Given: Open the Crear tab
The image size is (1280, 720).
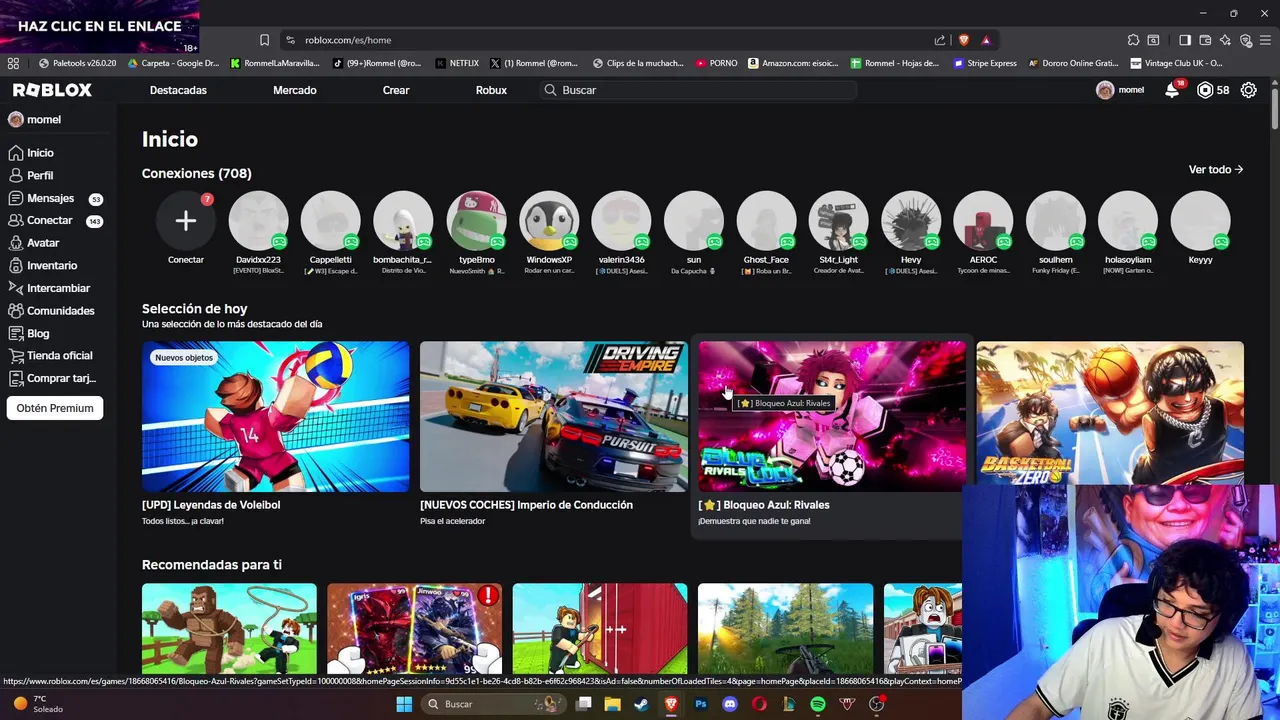Looking at the screenshot, I should tap(396, 90).
